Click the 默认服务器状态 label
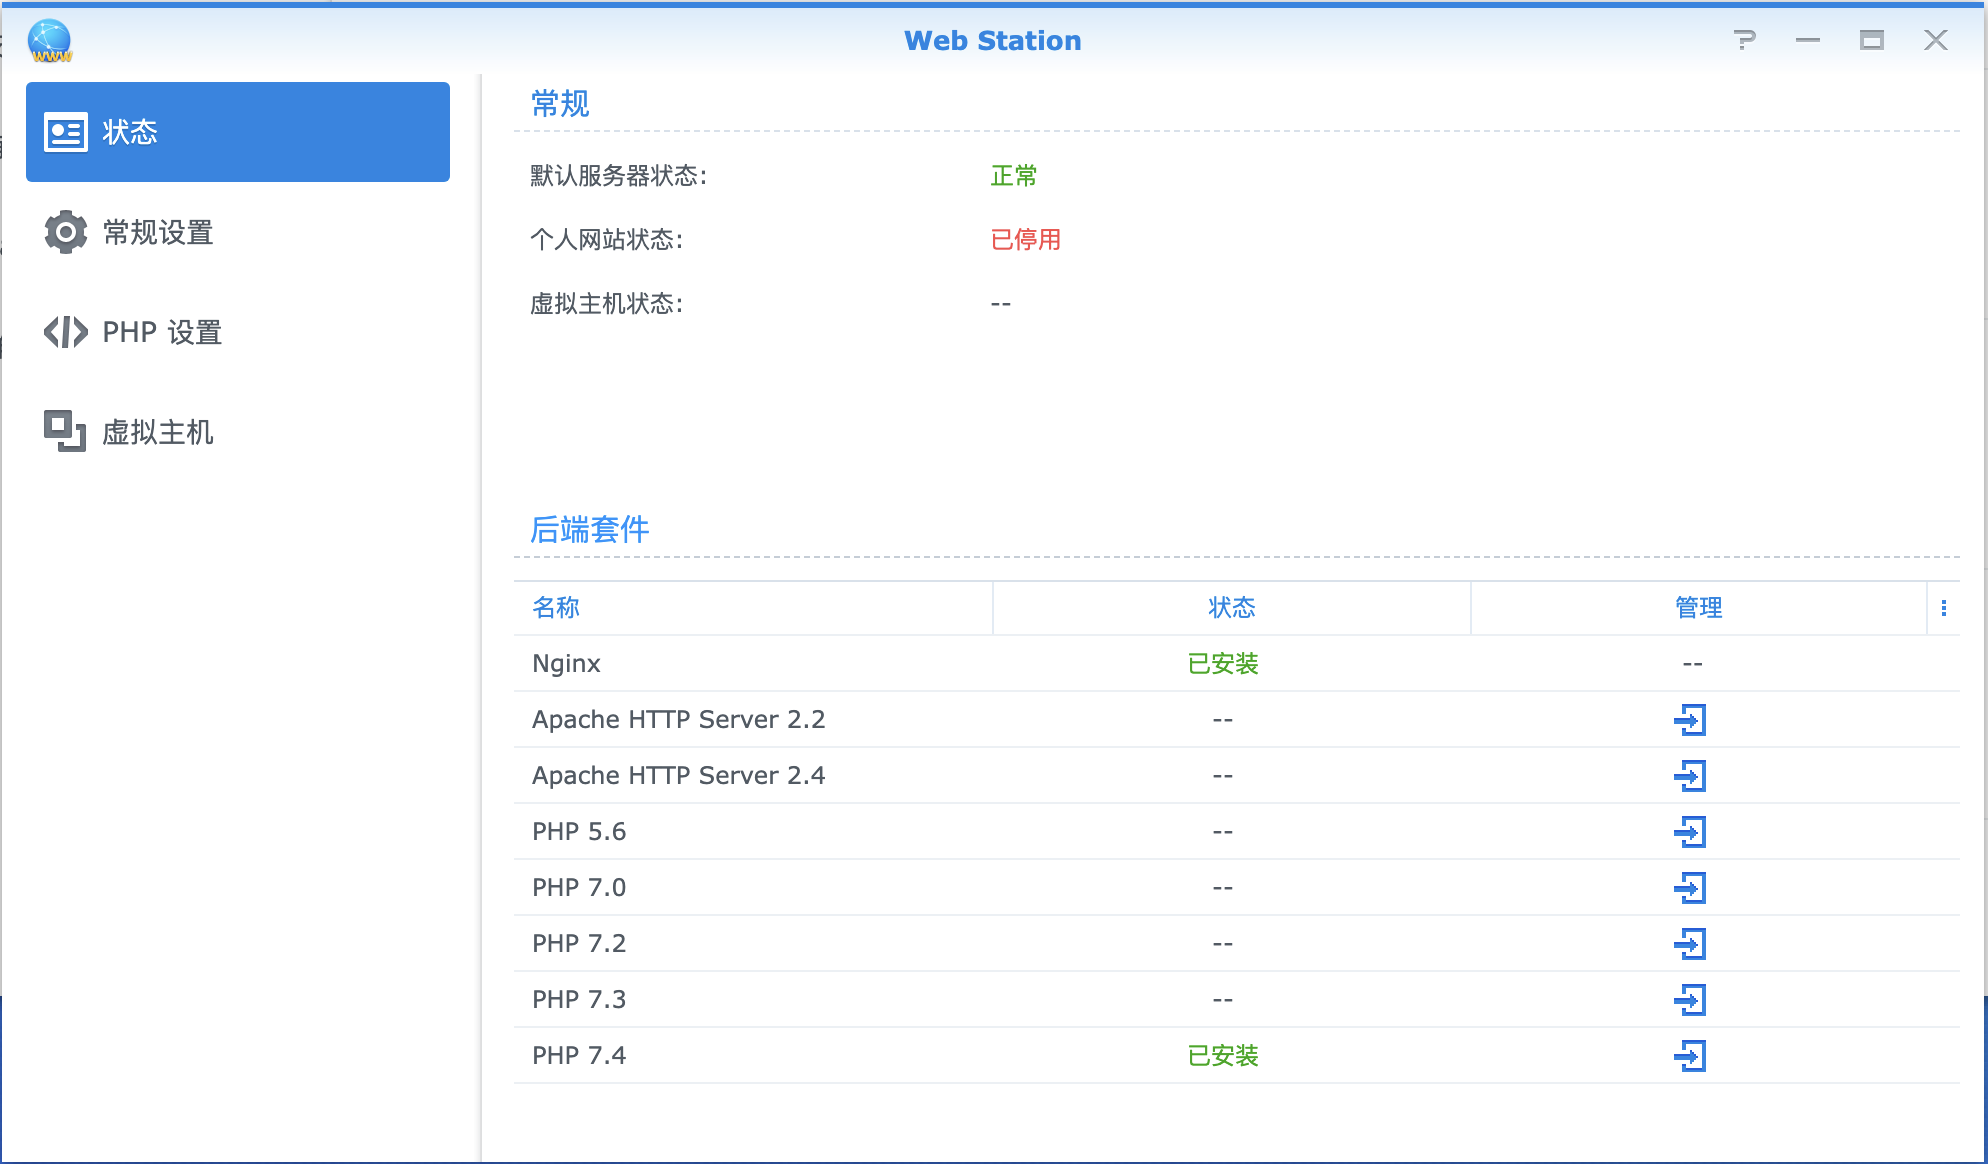This screenshot has width=1988, height=1164. 618,176
